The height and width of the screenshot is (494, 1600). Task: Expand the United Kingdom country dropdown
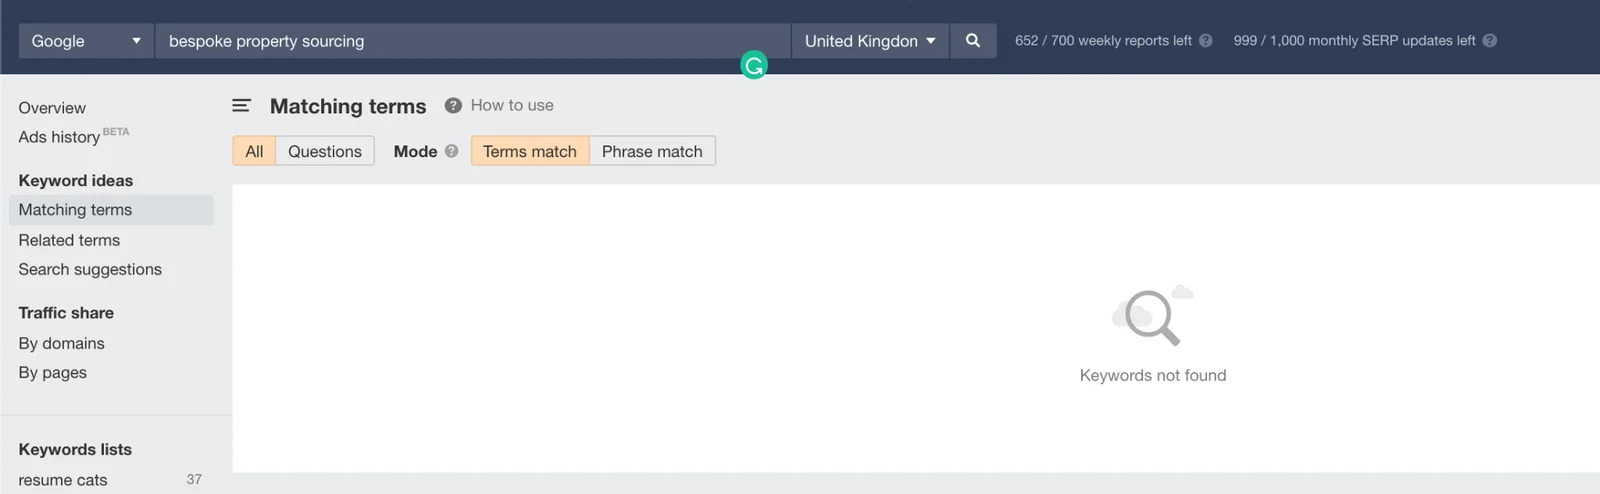click(870, 41)
